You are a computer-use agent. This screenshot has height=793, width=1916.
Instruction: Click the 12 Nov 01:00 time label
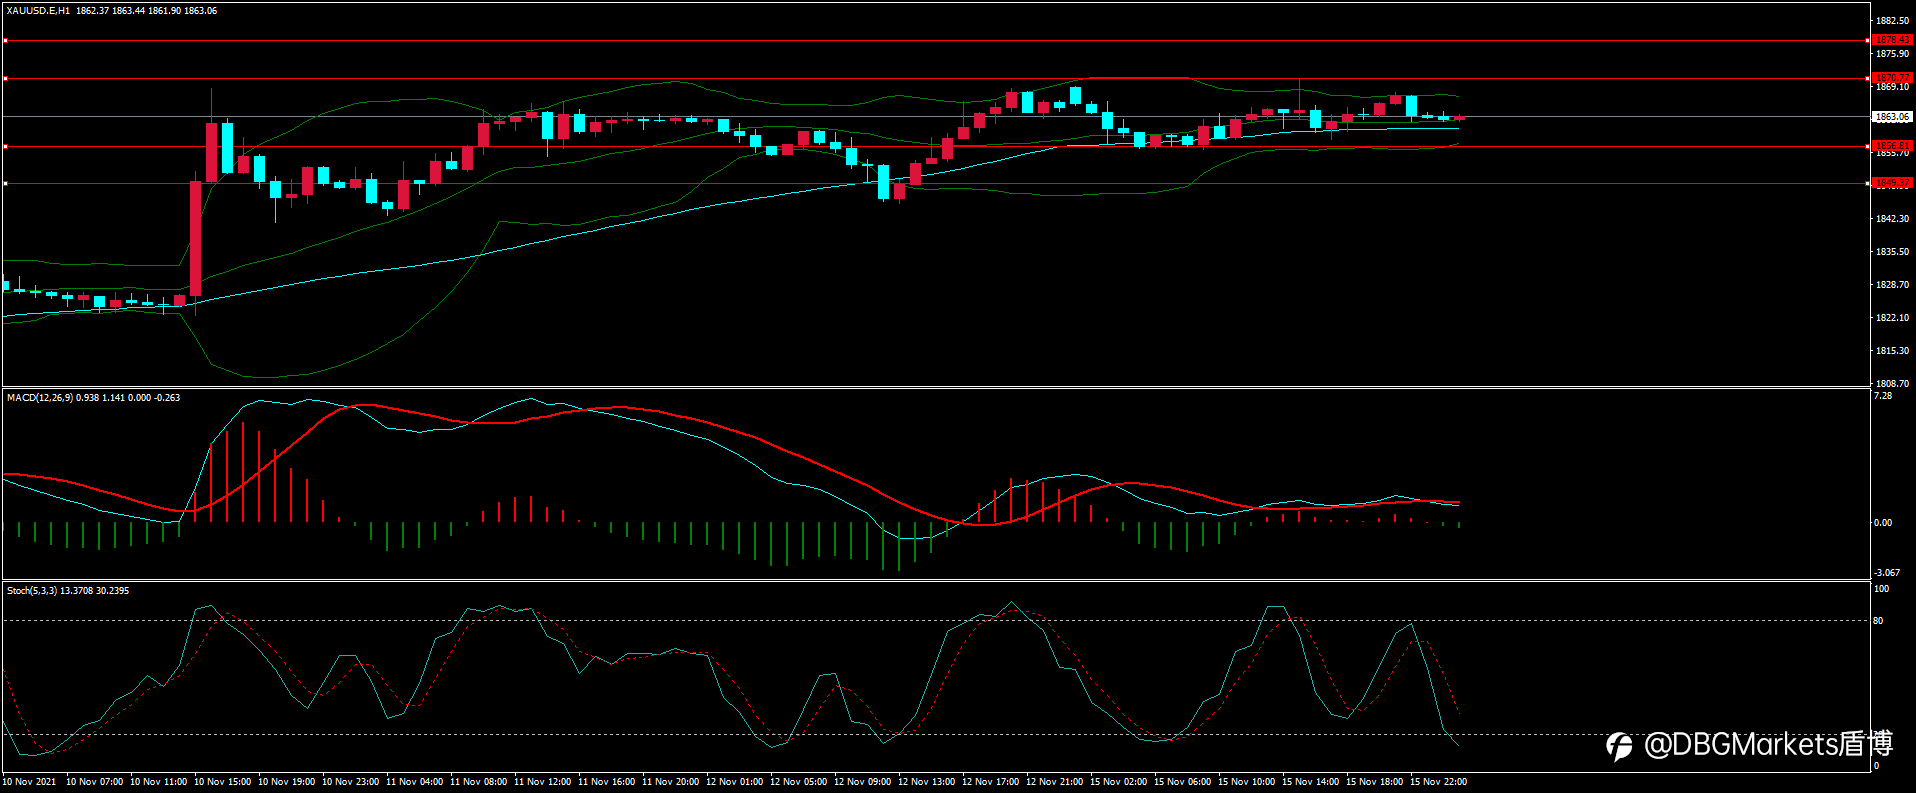click(x=734, y=782)
